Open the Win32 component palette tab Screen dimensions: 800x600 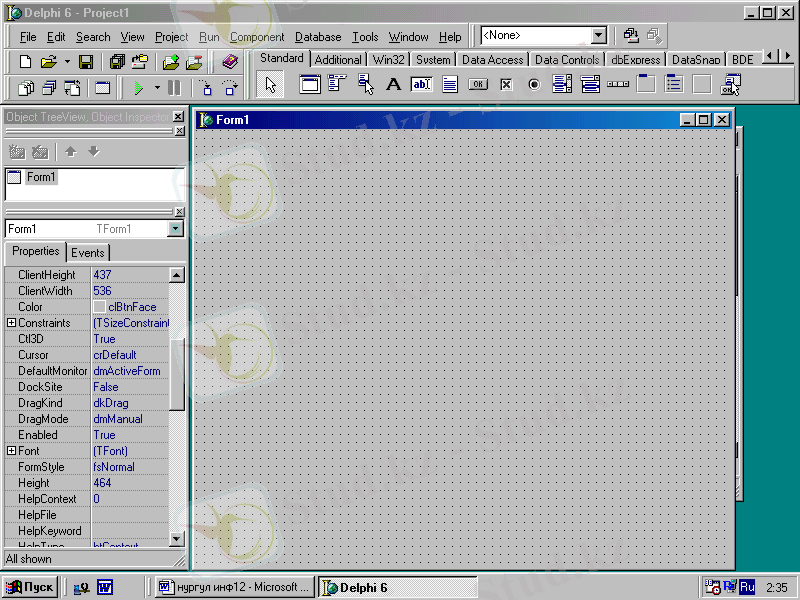[x=388, y=60]
